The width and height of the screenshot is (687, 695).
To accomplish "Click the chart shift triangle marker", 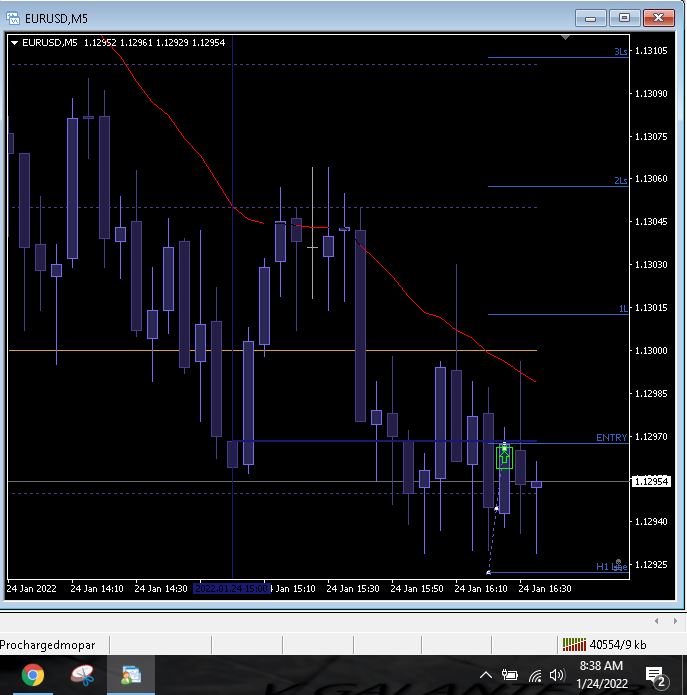I will pos(565,37).
